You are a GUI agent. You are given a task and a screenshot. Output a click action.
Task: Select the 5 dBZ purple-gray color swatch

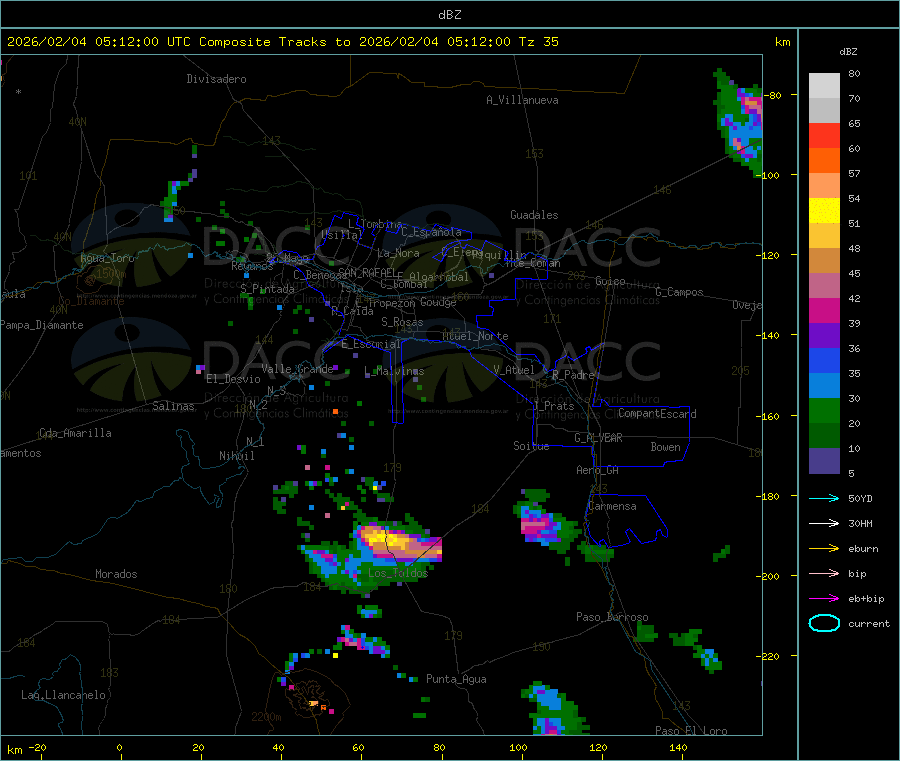coord(824,461)
